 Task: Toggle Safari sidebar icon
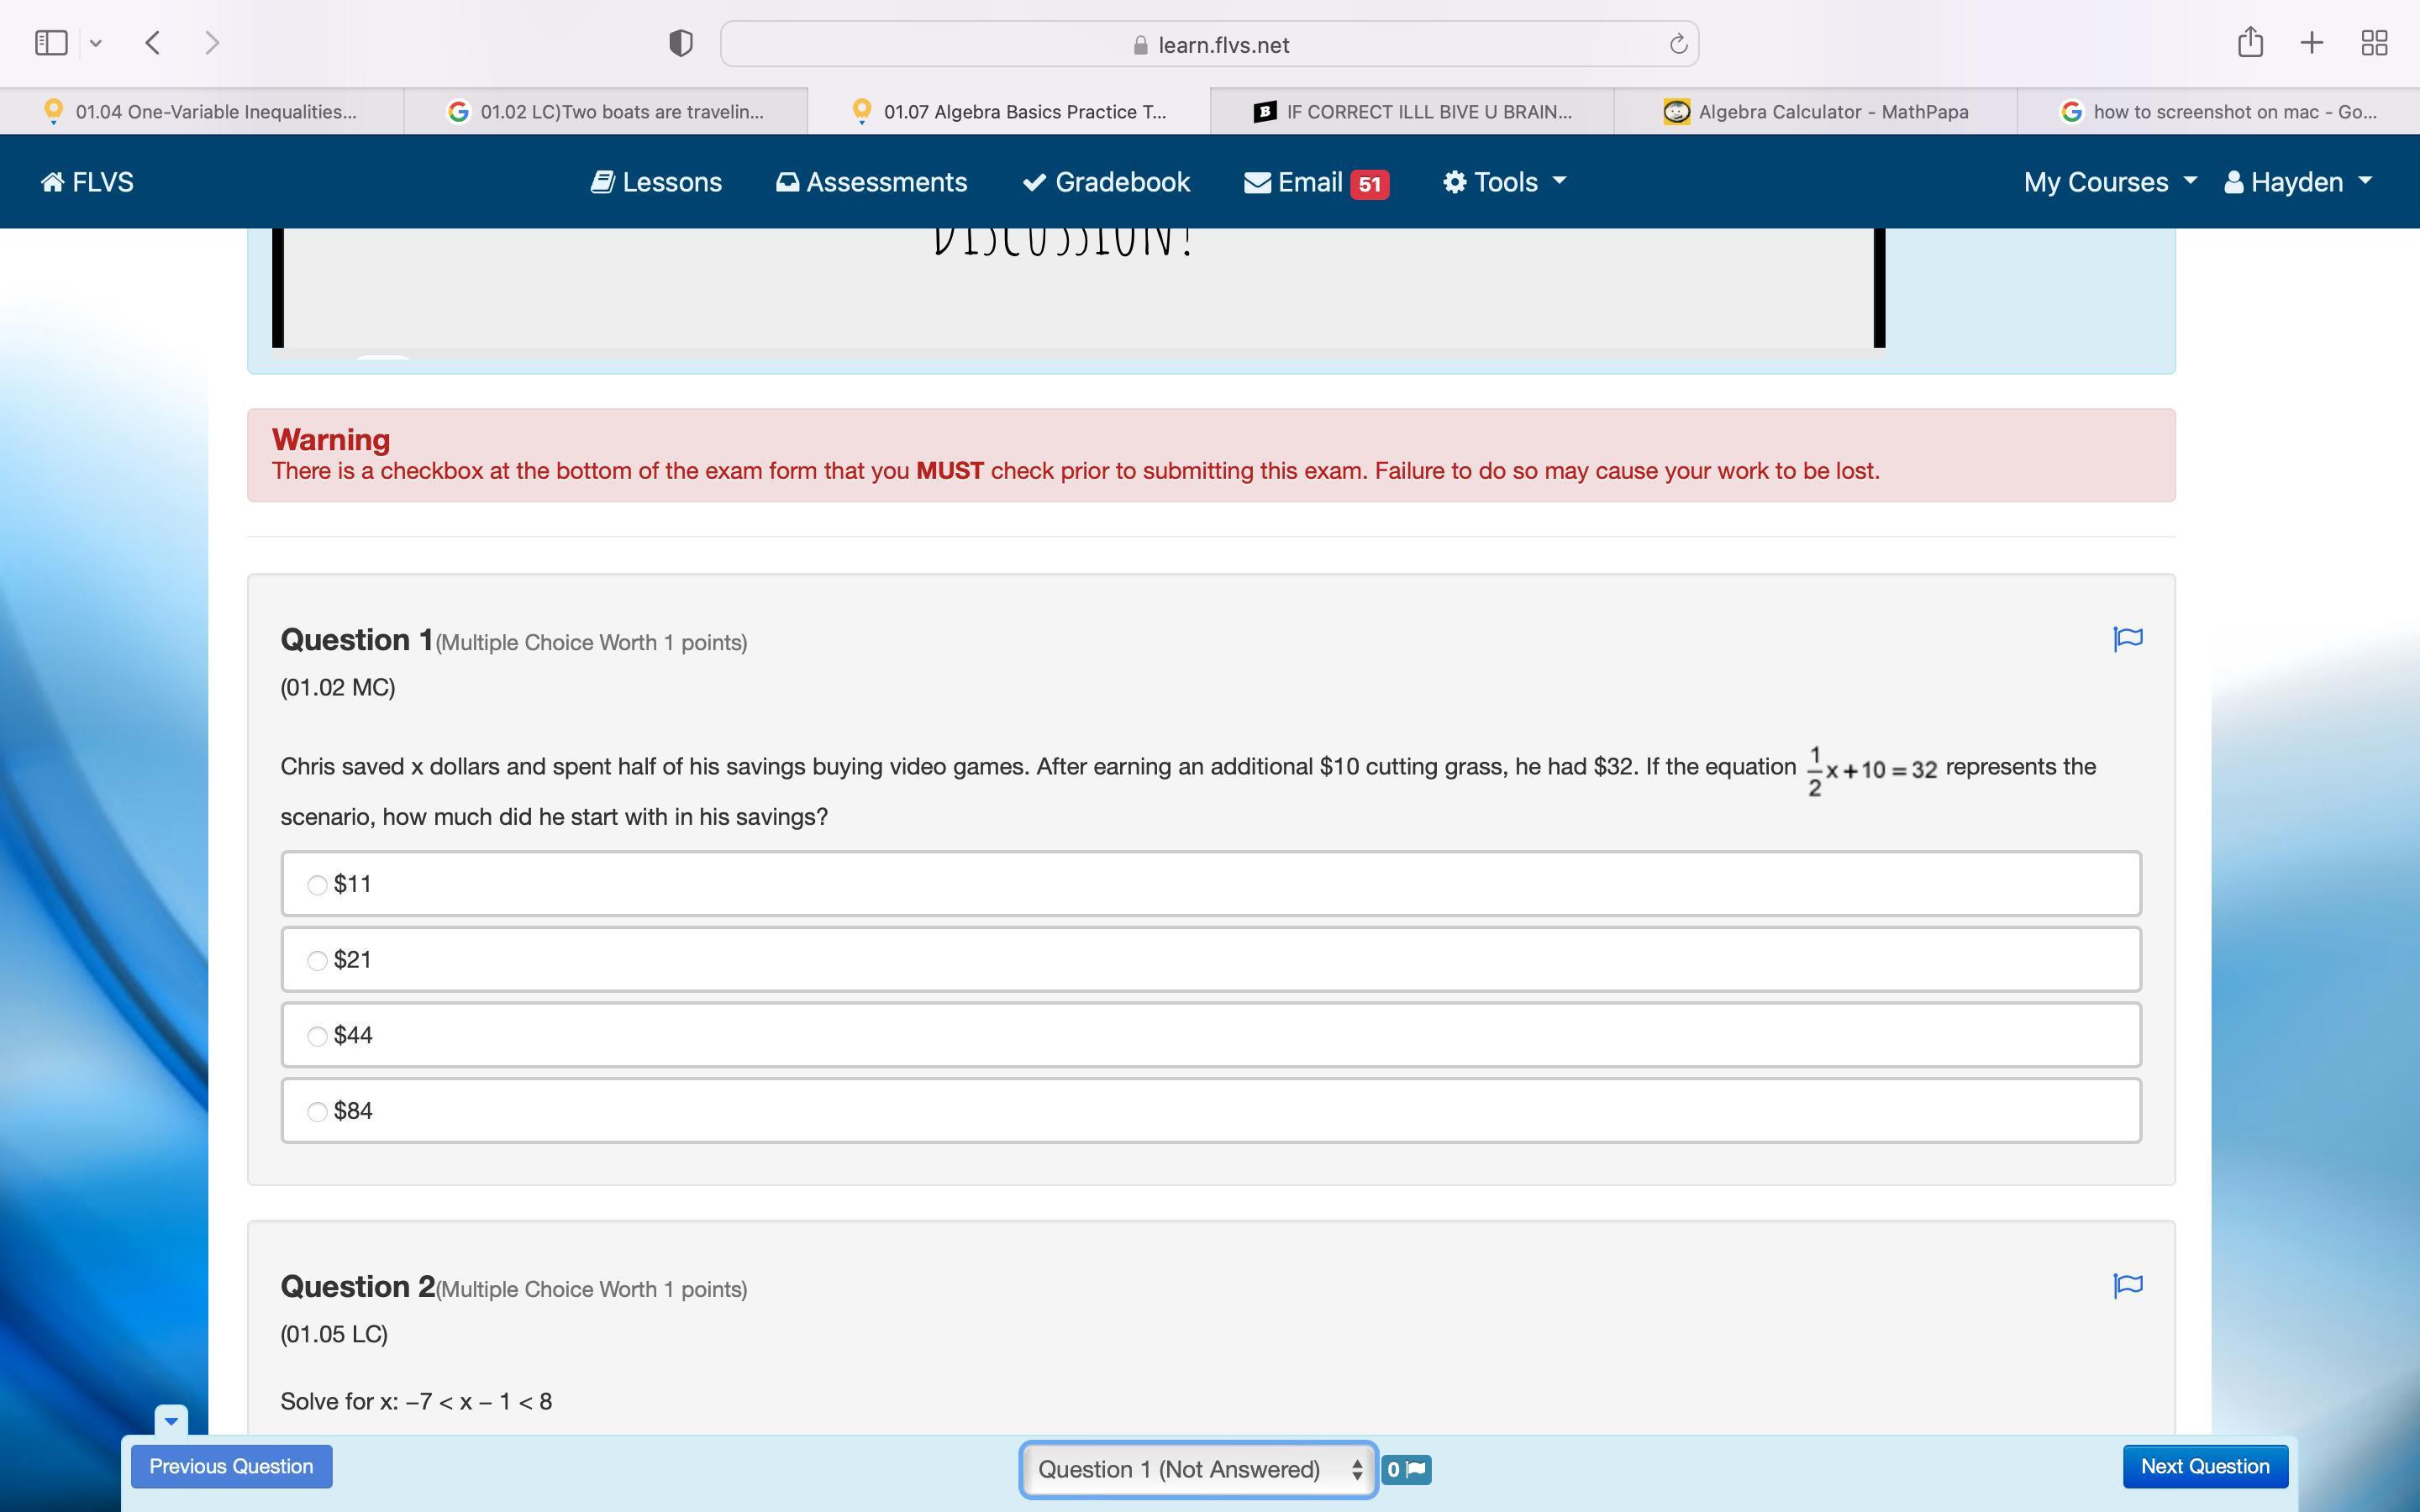[x=51, y=43]
